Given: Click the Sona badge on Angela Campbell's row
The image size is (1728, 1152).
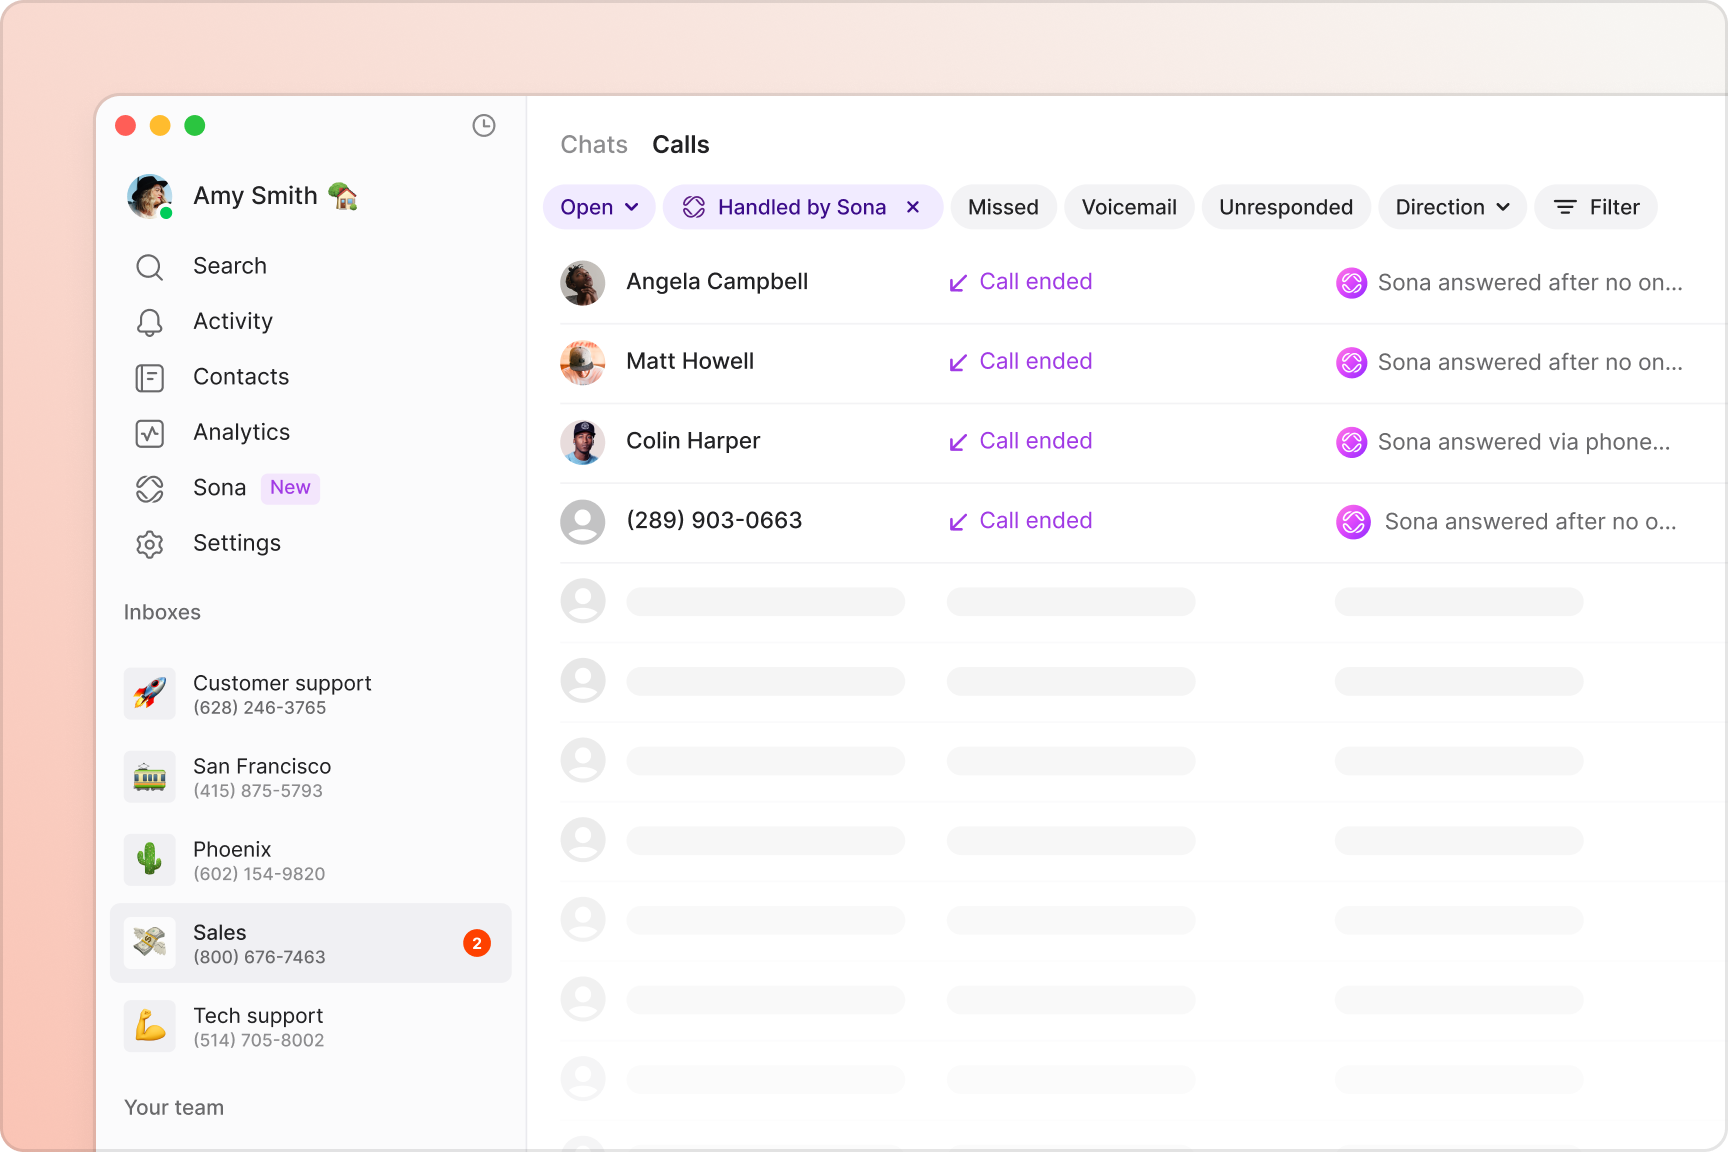Looking at the screenshot, I should point(1352,283).
